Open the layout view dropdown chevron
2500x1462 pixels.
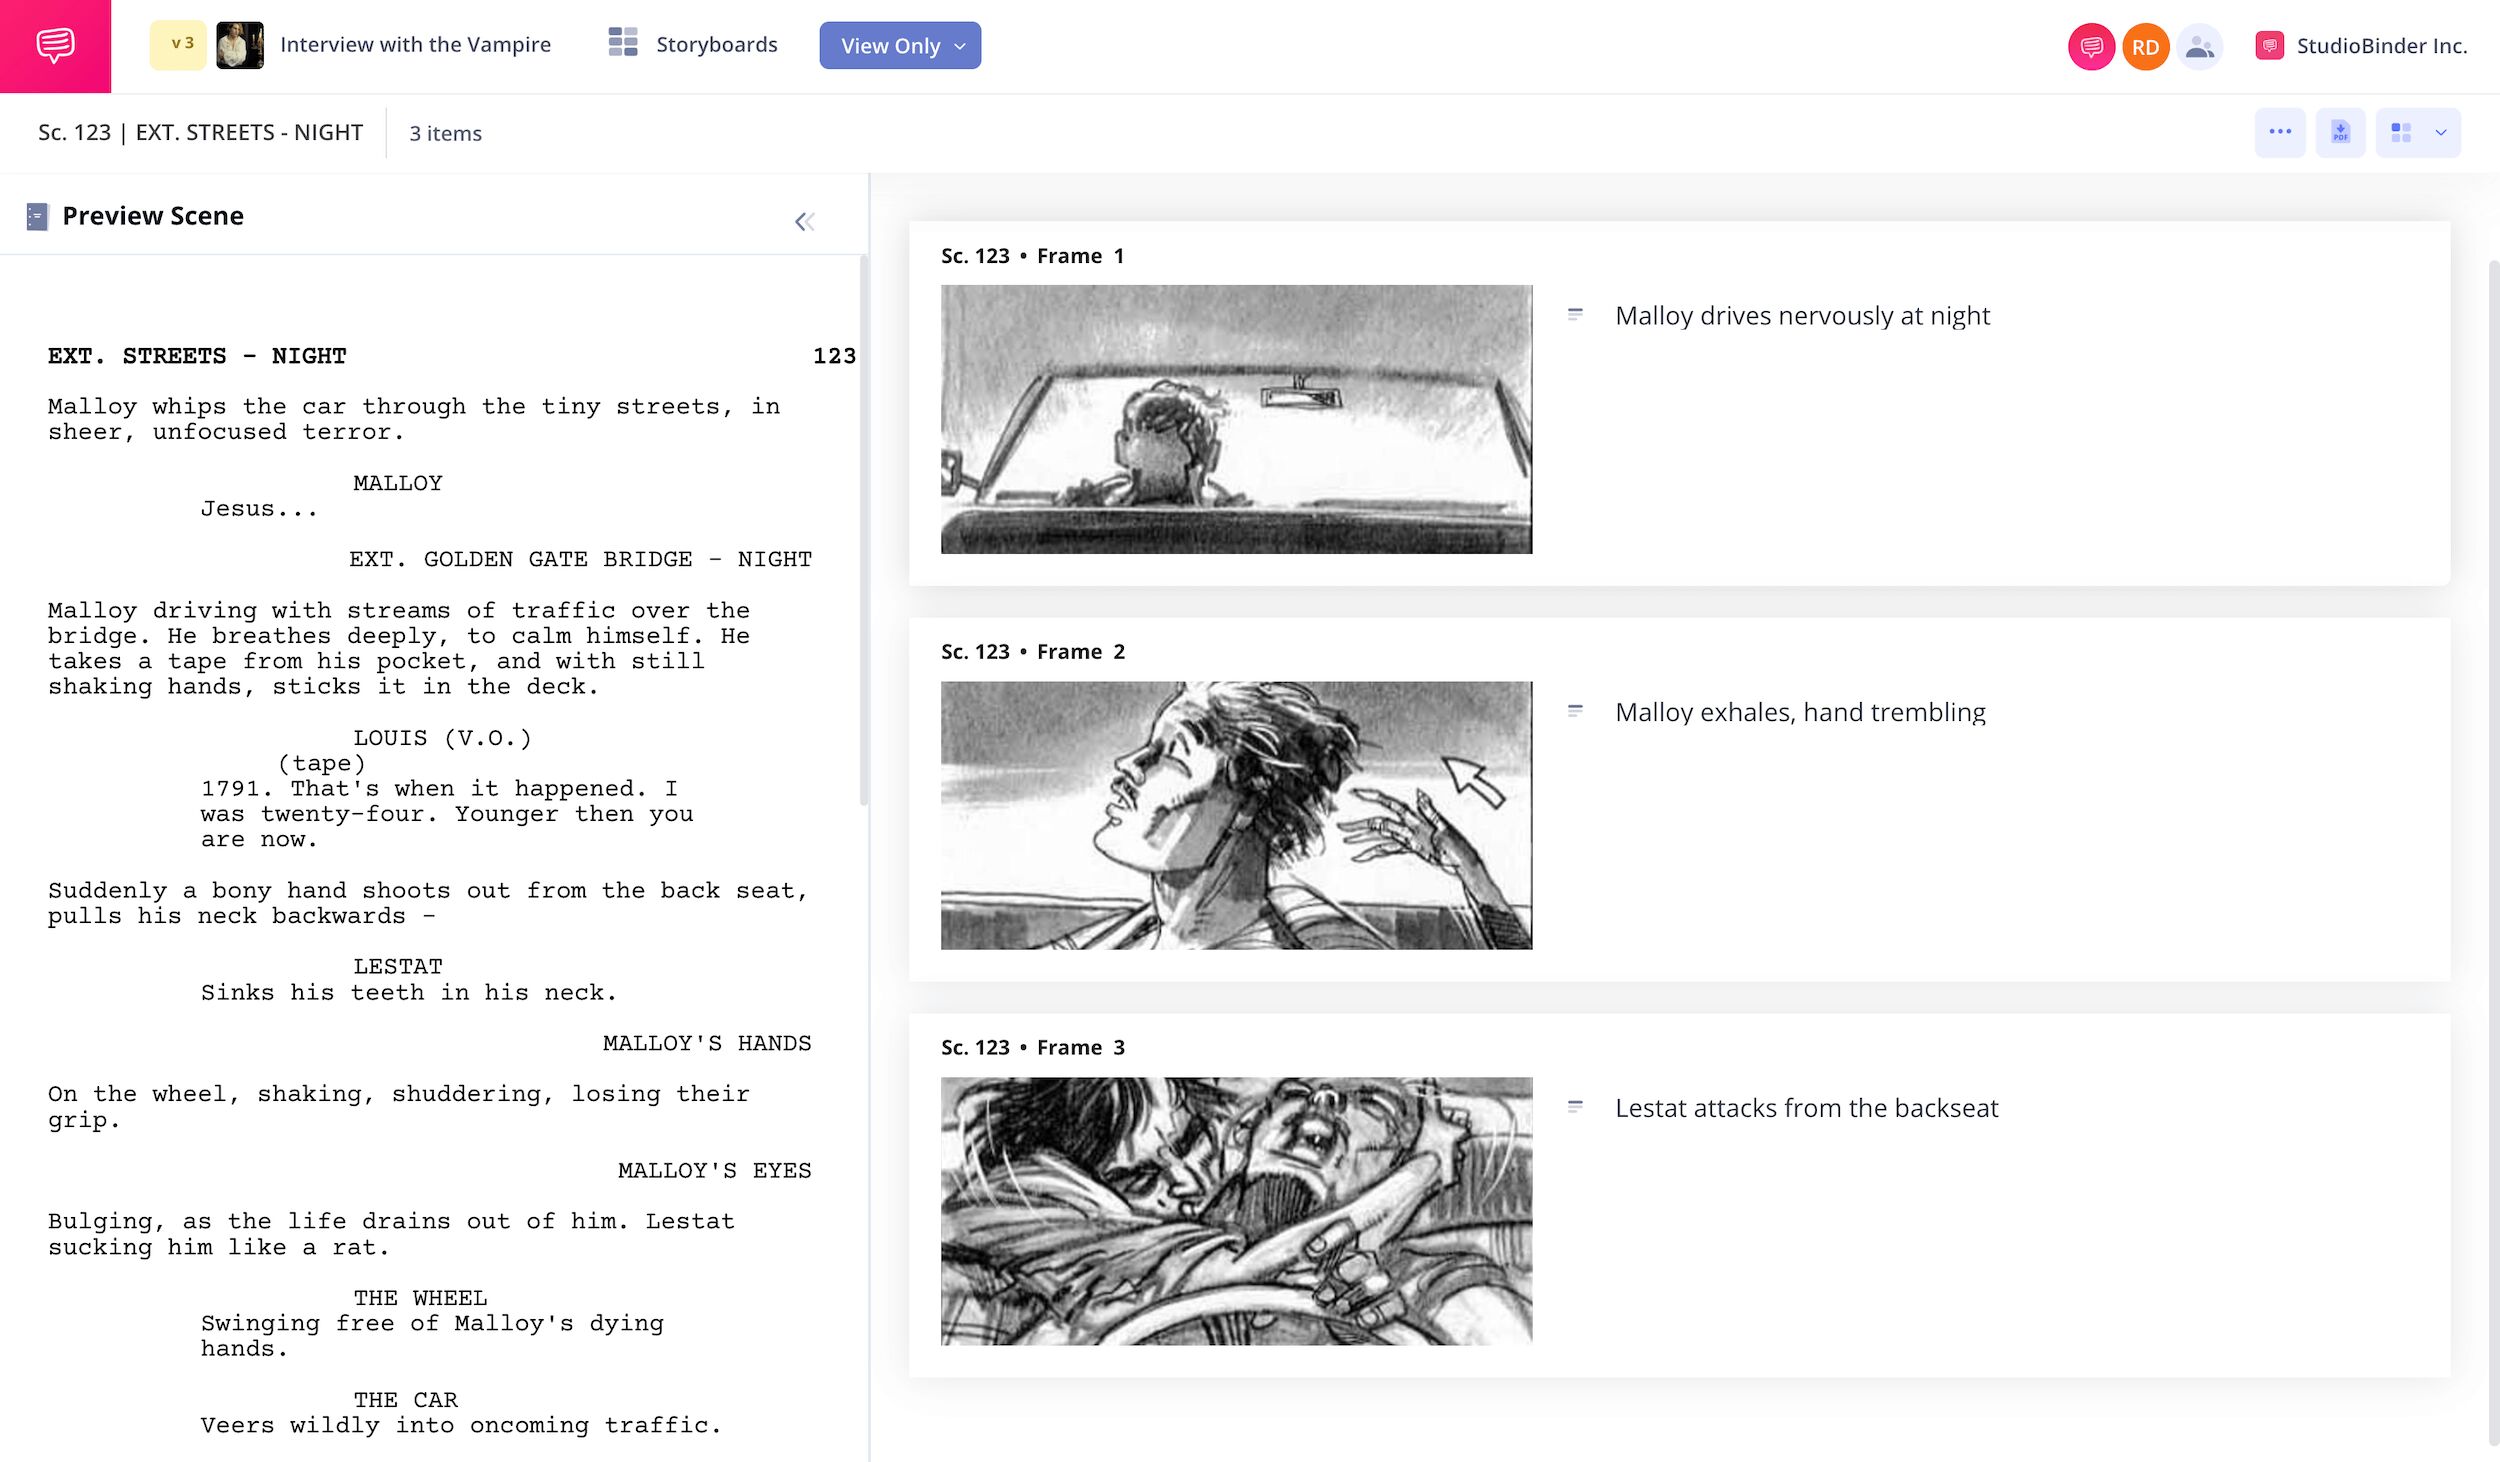(x=2440, y=133)
